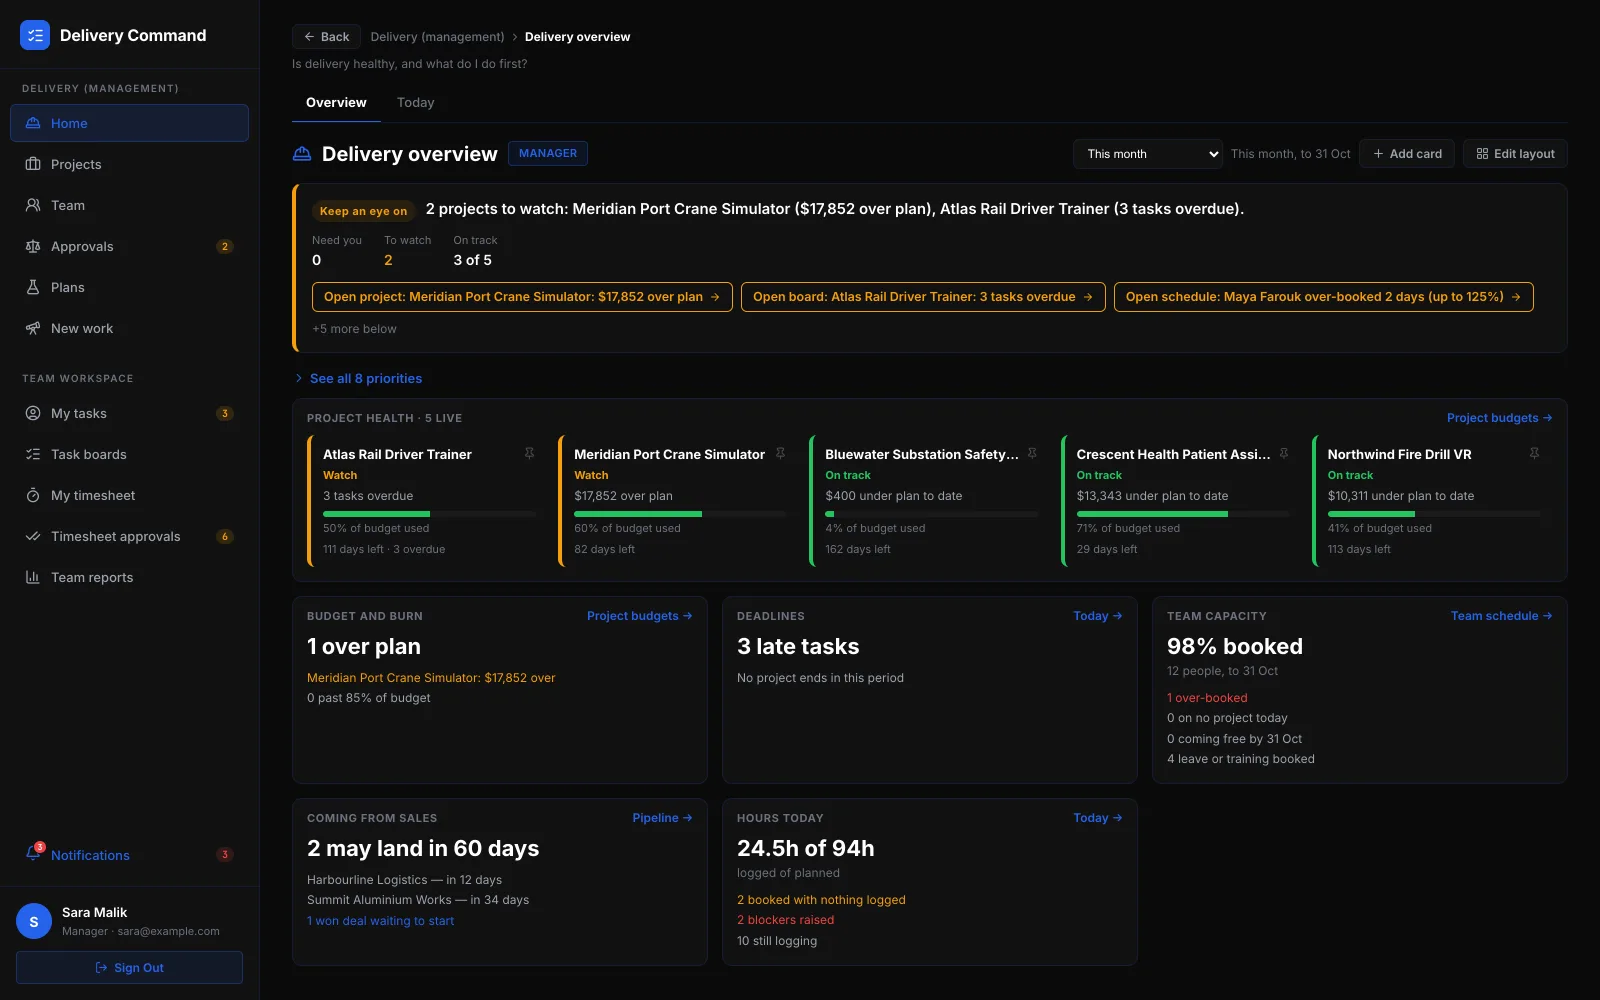The width and height of the screenshot is (1600, 1000).
Task: Open Plans in the sidebar
Action: tap(129, 287)
